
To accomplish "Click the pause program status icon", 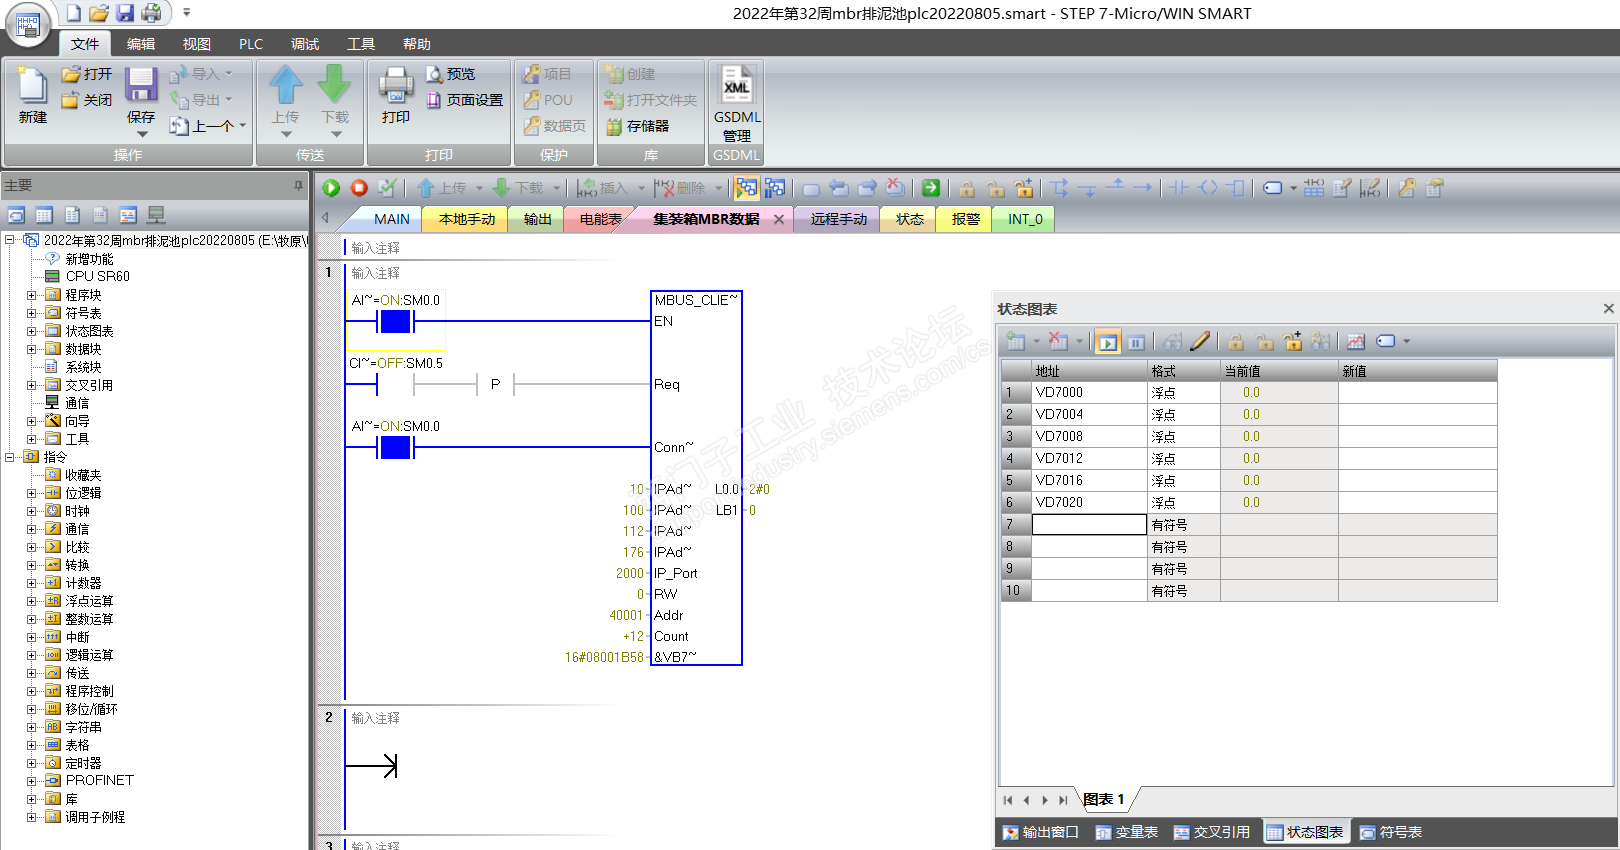I will pyautogui.click(x=775, y=188).
